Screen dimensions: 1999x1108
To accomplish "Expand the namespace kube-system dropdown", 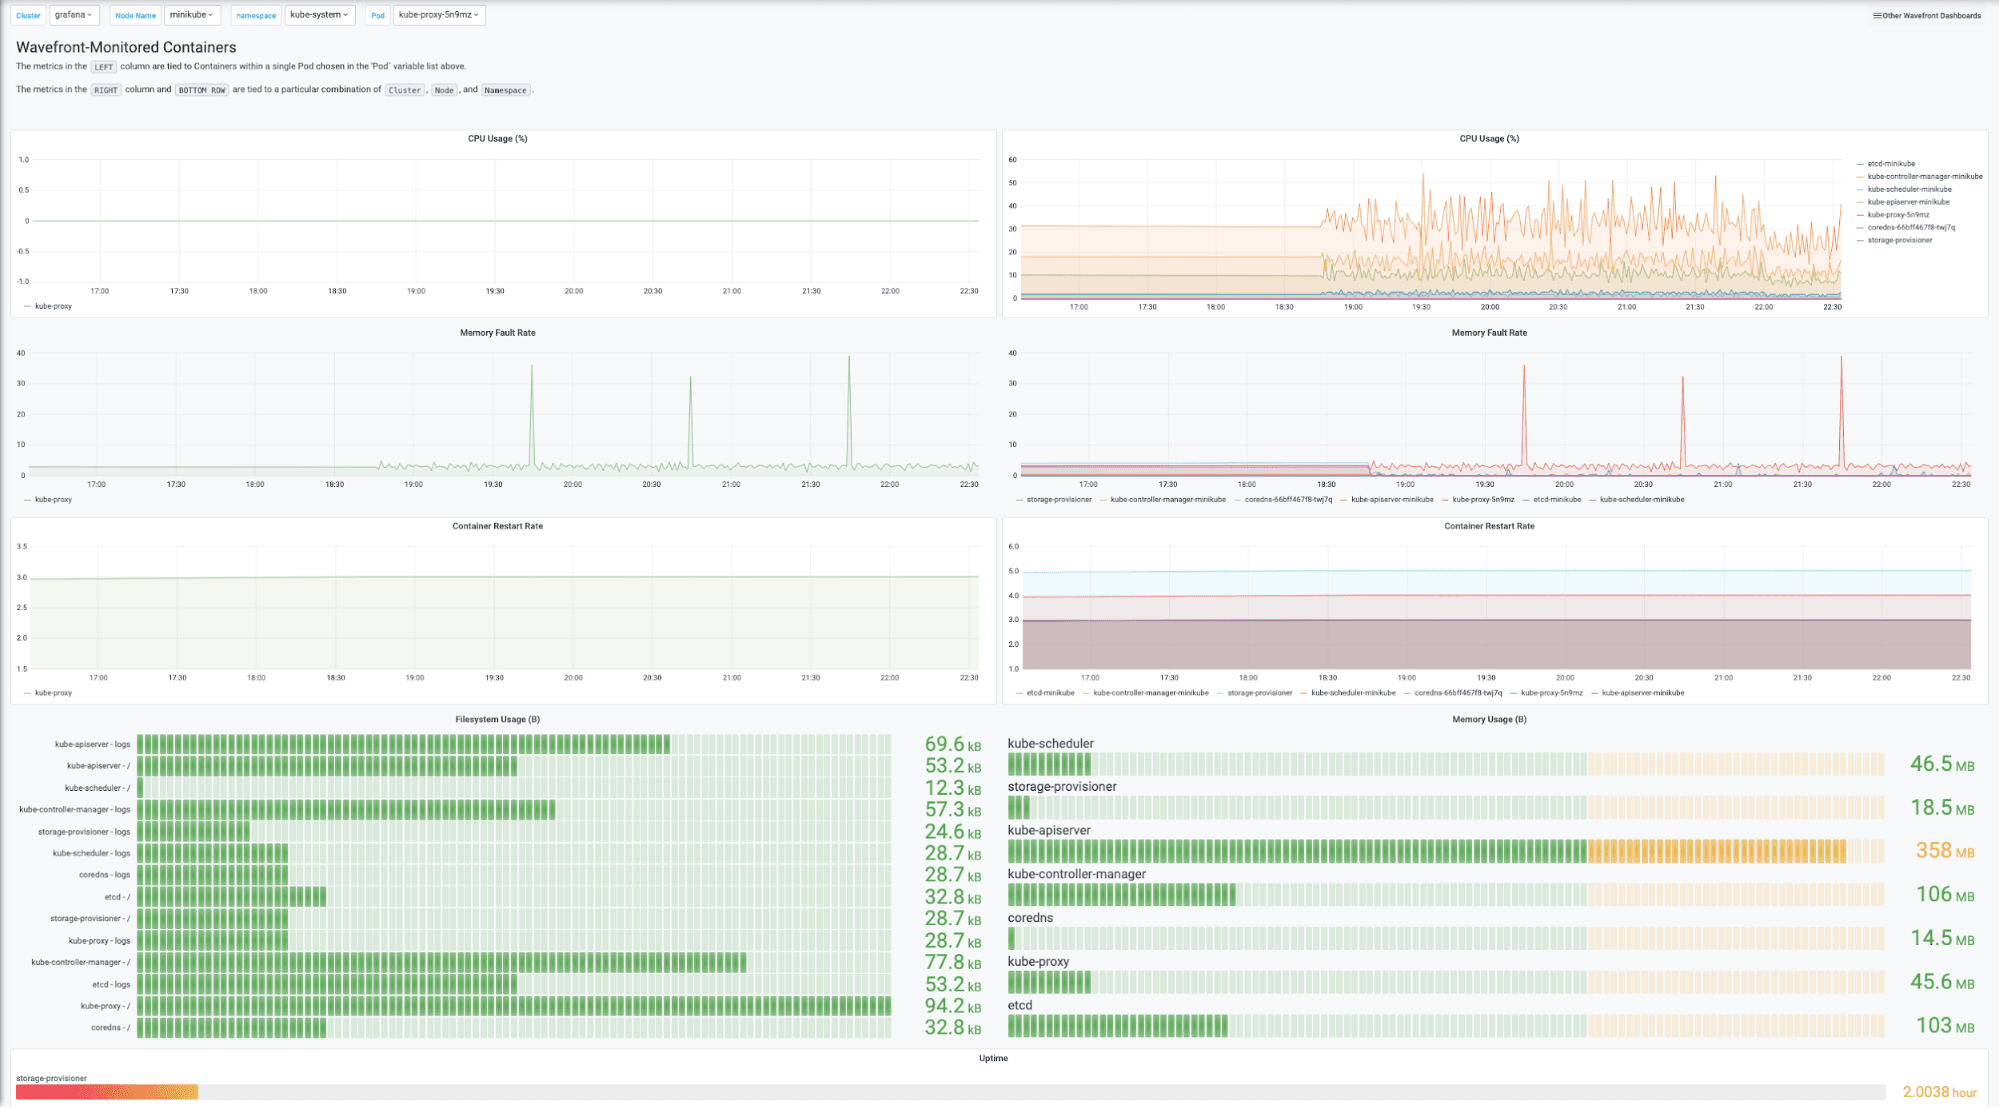I will pyautogui.click(x=319, y=15).
